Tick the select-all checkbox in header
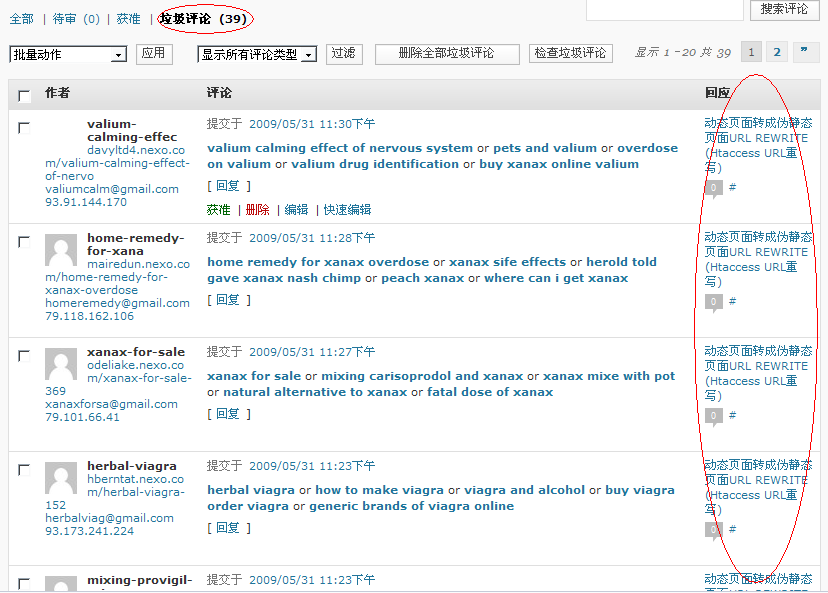Screen dimensions: 828x593 24,96
